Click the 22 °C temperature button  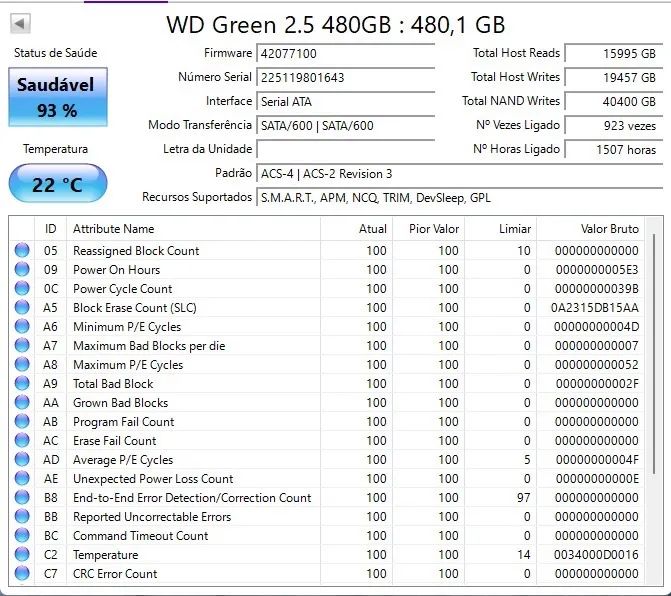point(58,184)
